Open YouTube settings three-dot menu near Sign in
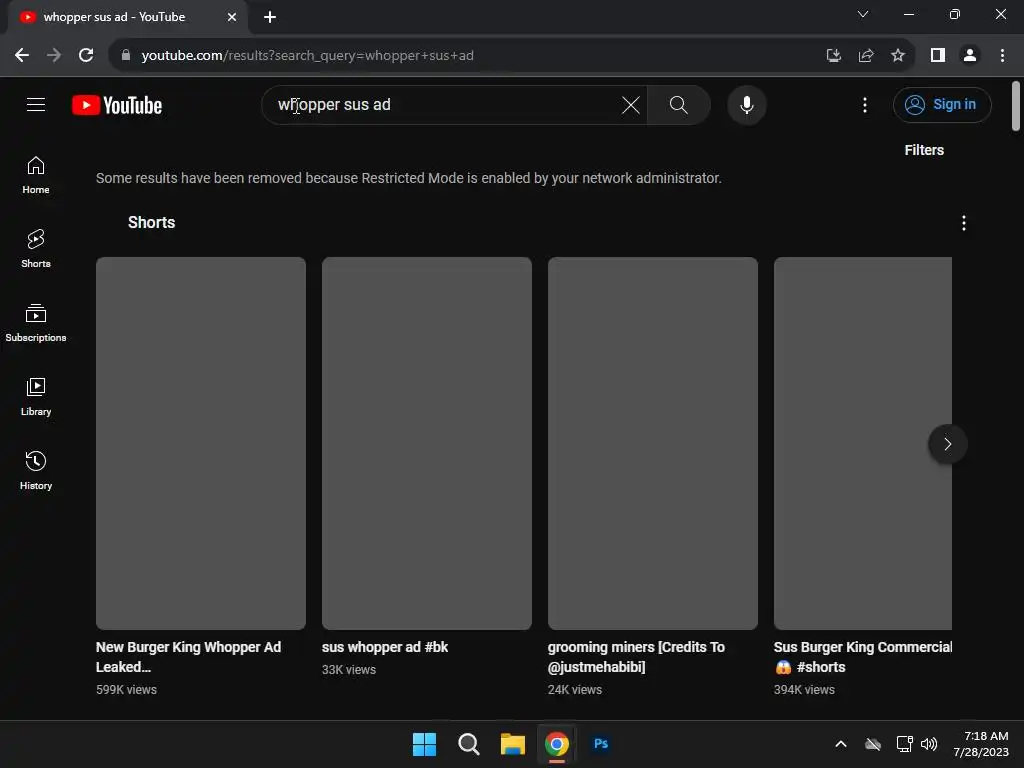The image size is (1024, 768). pos(865,104)
